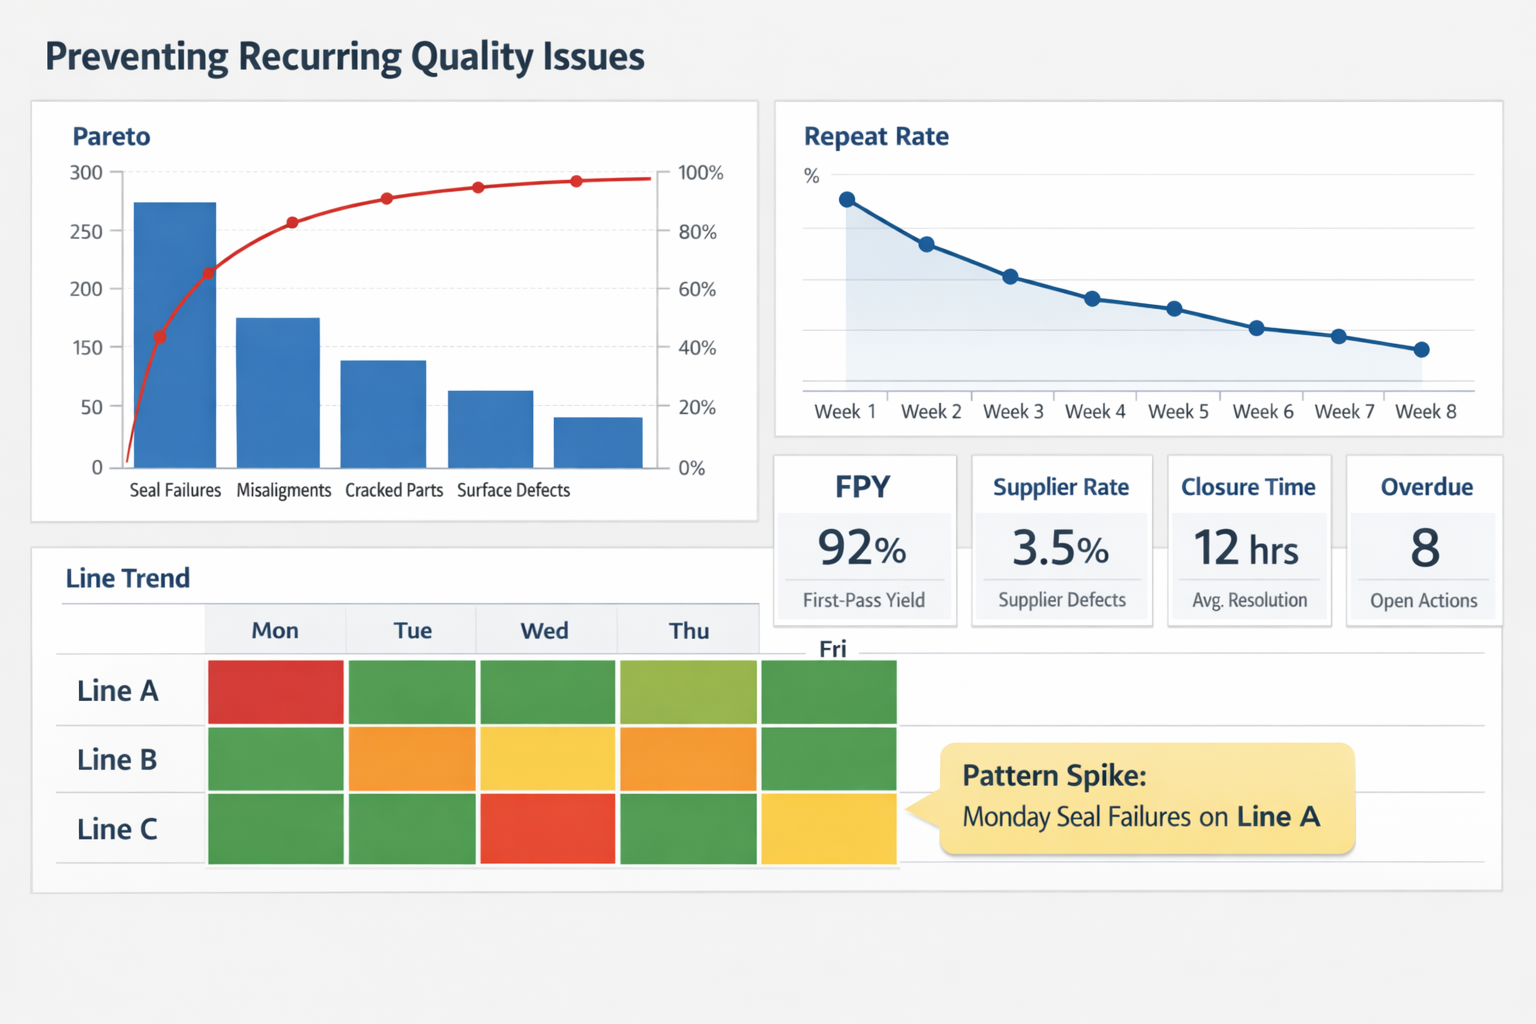The height and width of the screenshot is (1024, 1536).
Task: Open the Overdue 8 open actions card
Action: tap(1424, 541)
